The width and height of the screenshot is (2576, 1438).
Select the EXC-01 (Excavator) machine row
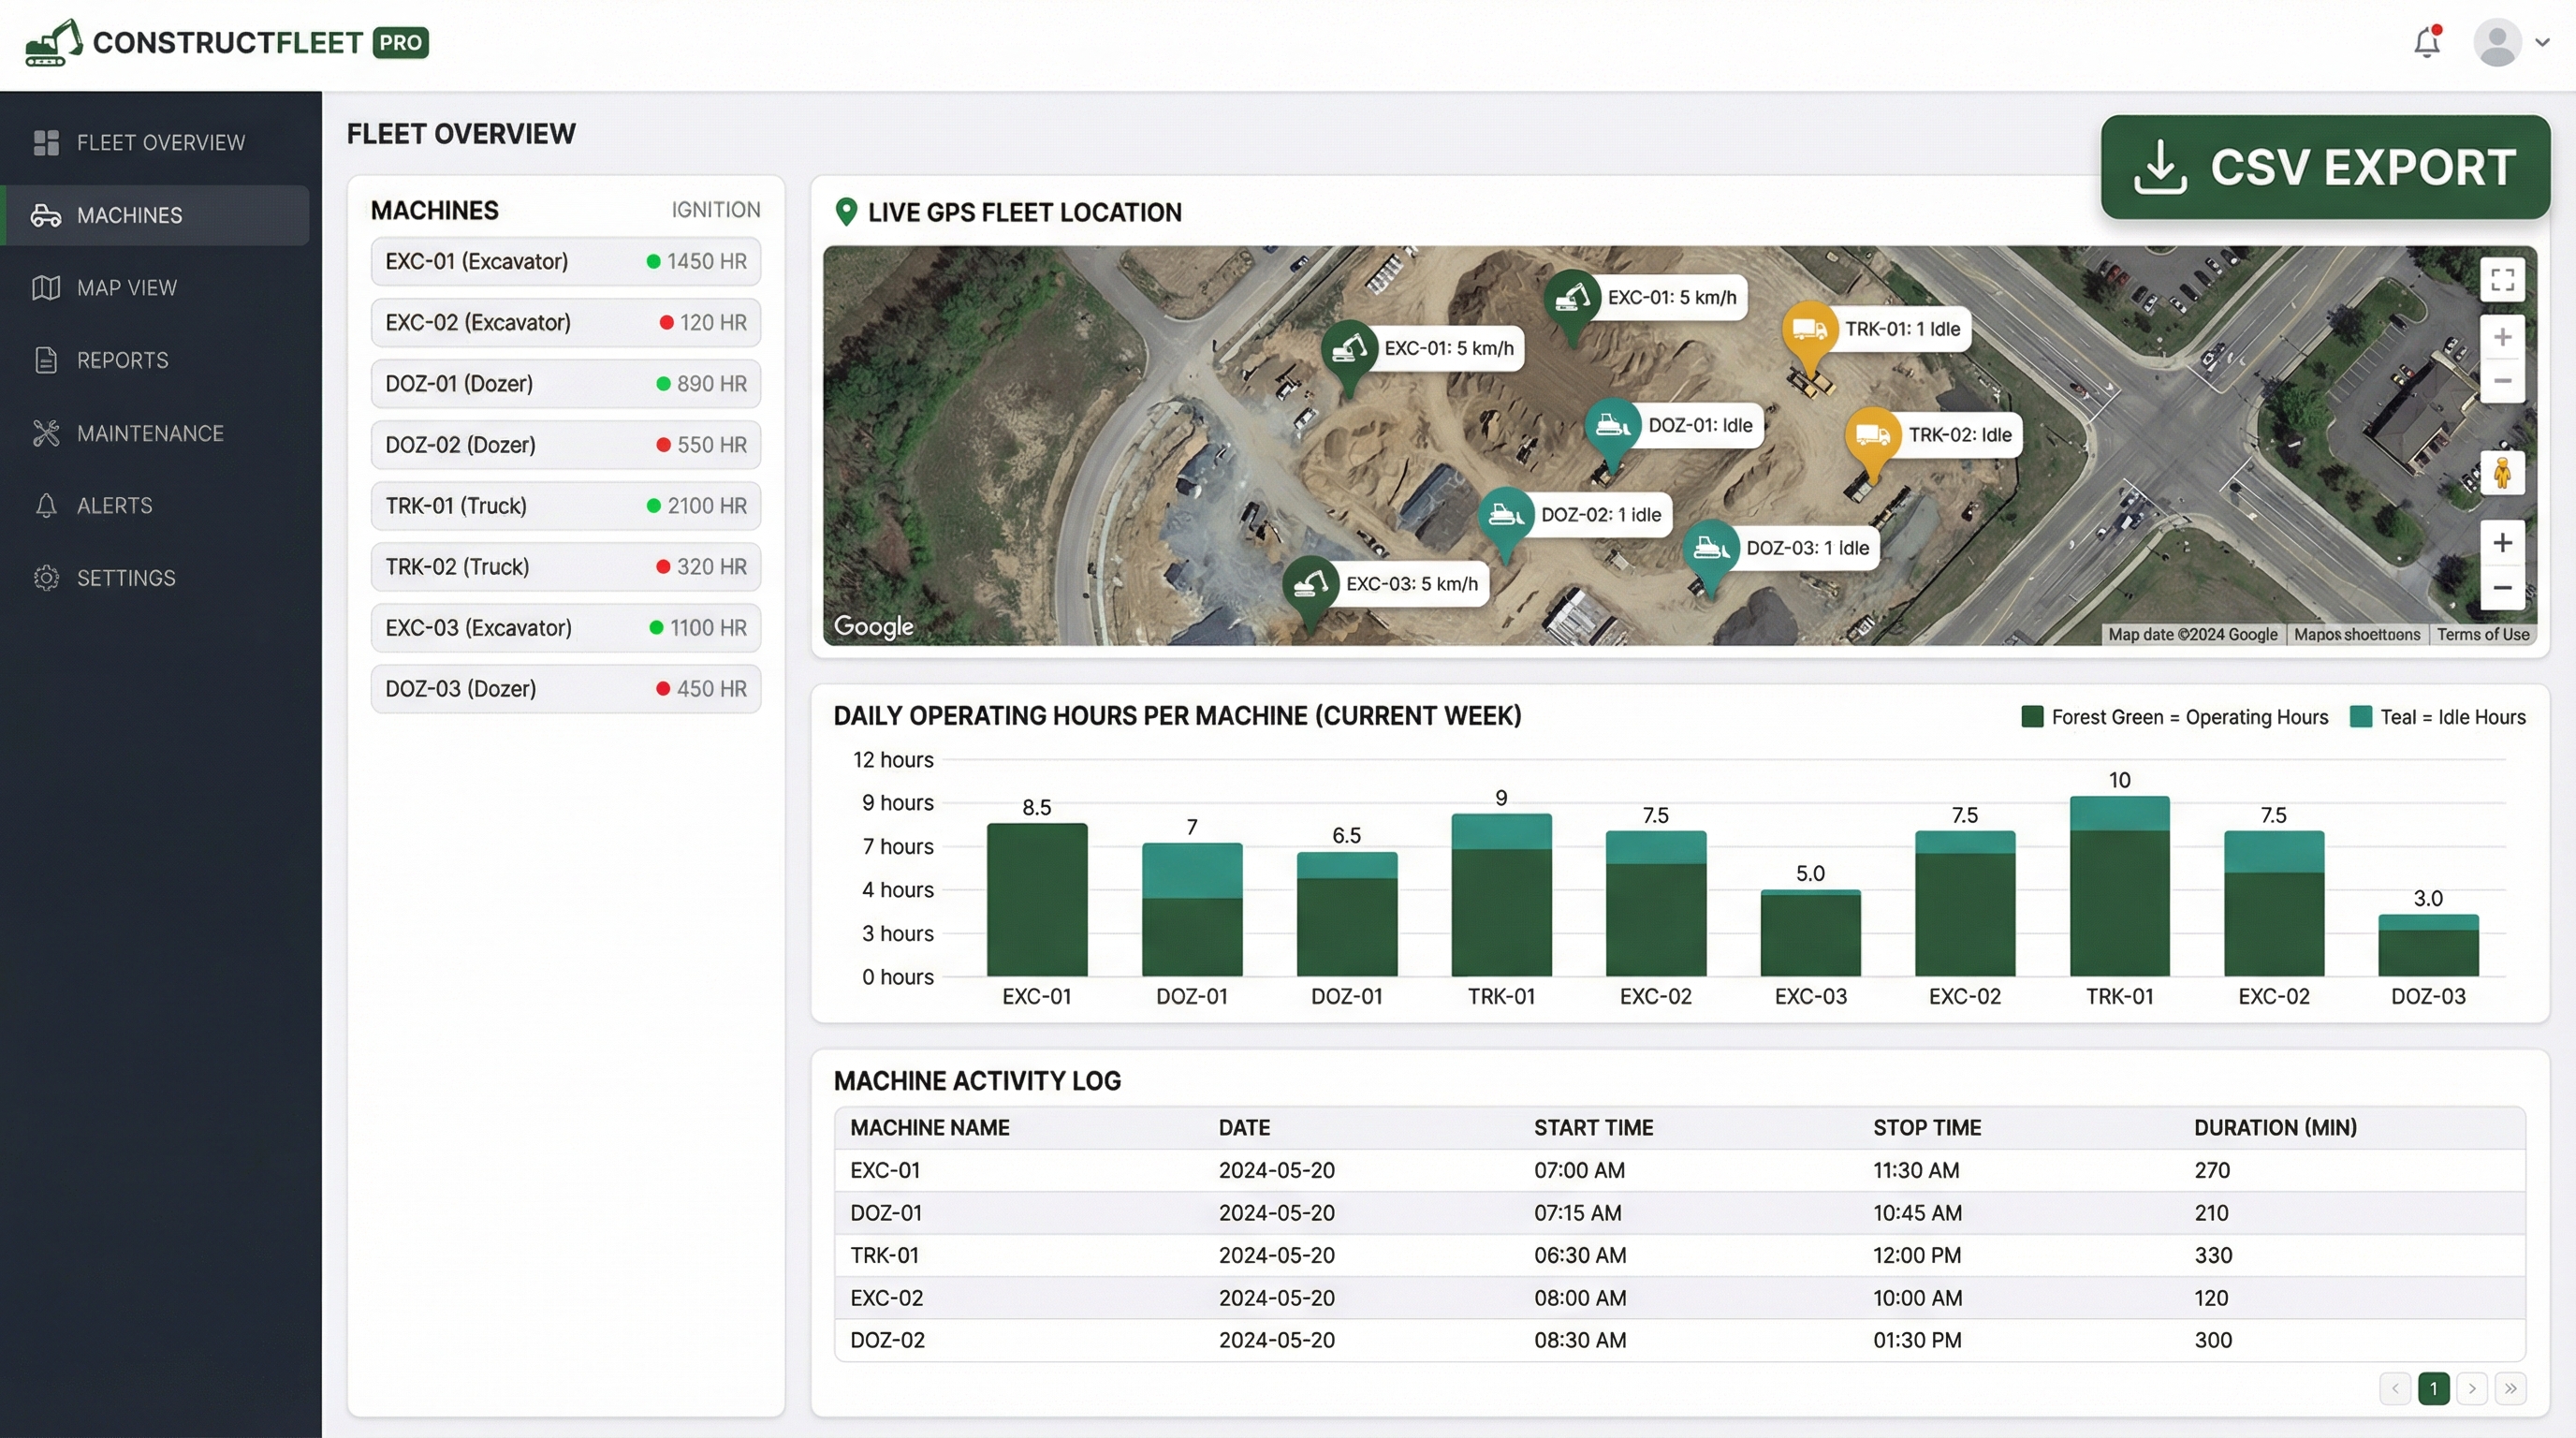566,262
